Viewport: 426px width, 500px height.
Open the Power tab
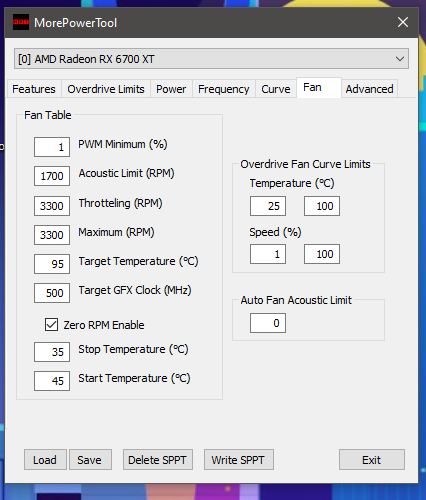[x=171, y=89]
